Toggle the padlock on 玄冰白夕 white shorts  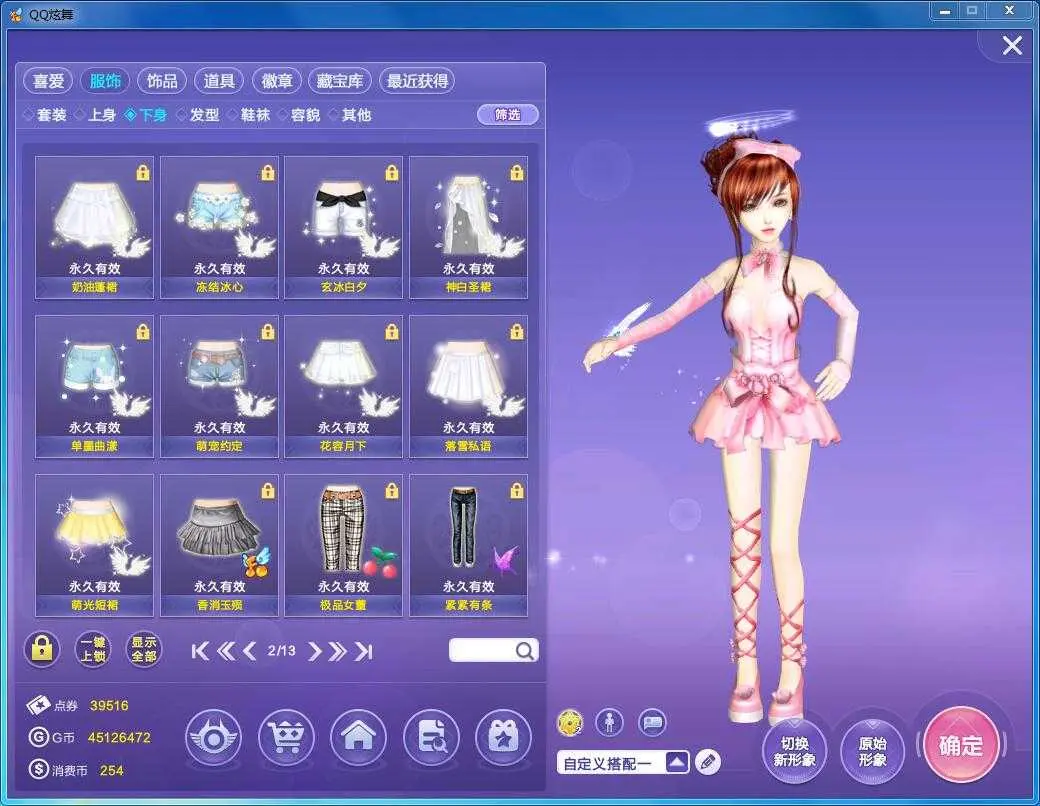pyautogui.click(x=392, y=173)
